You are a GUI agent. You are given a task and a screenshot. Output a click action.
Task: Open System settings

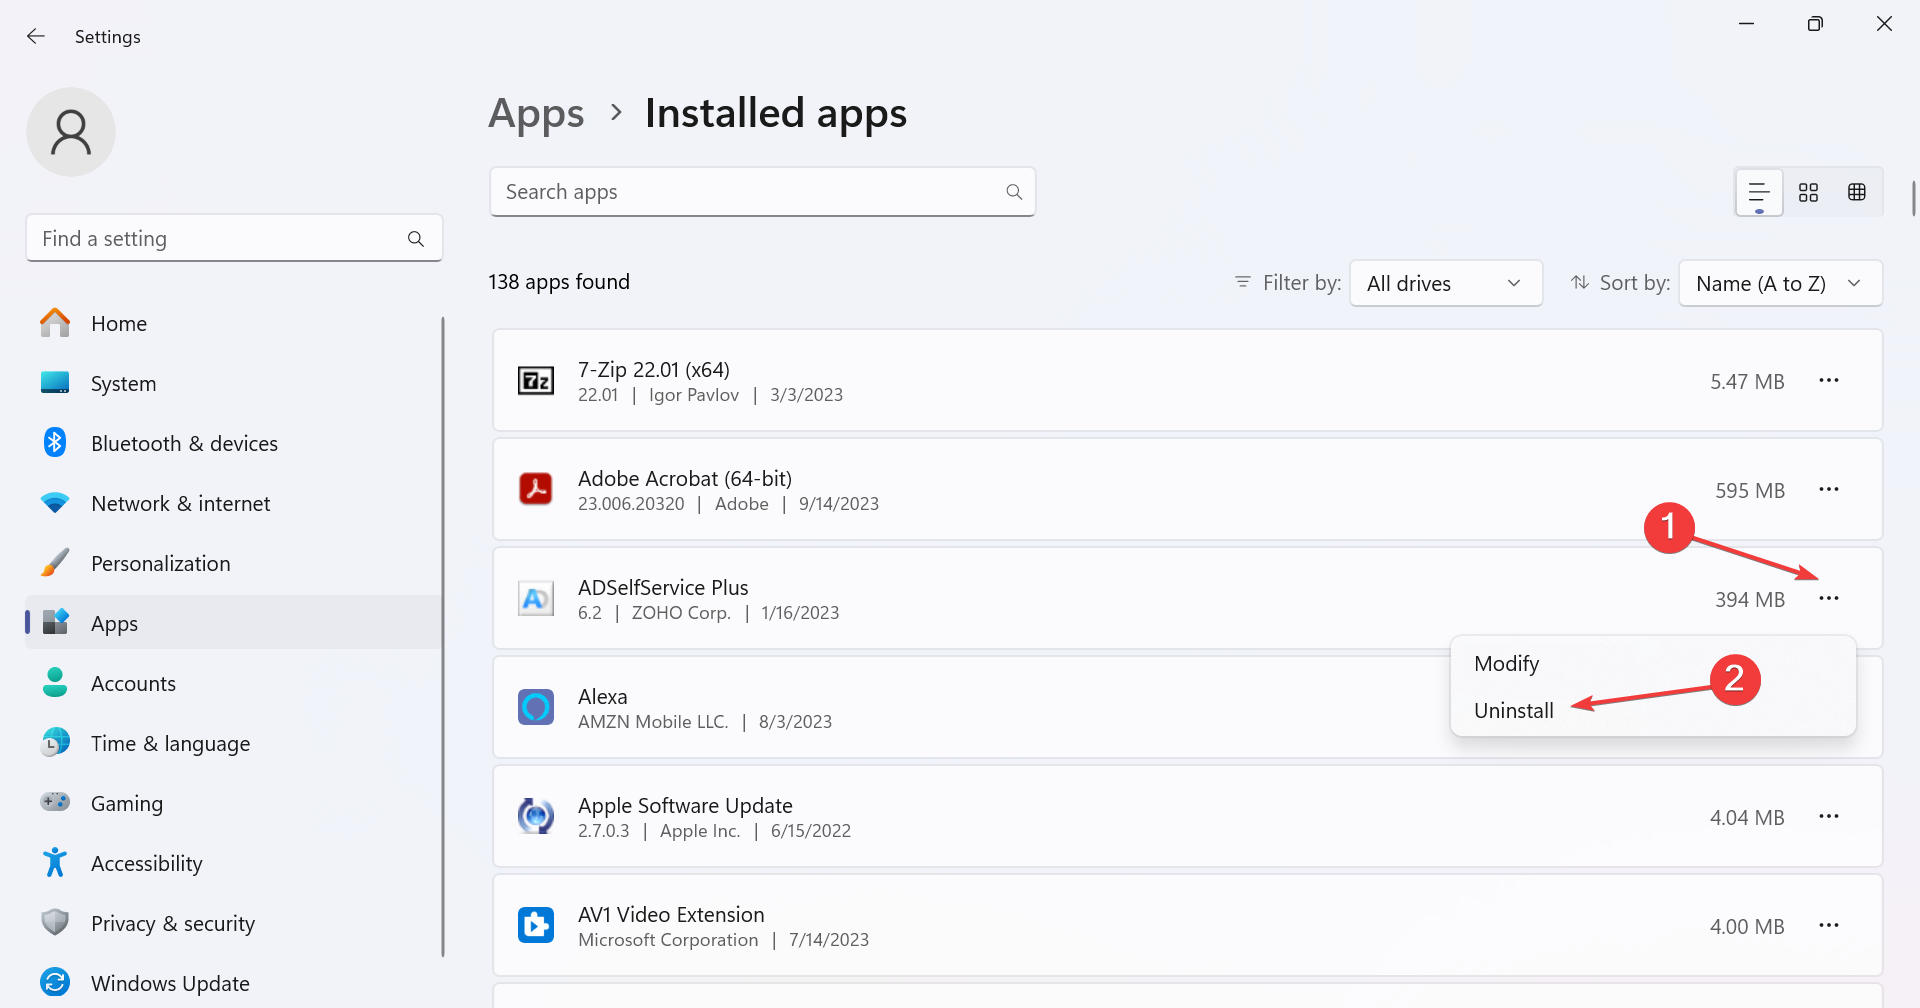(233, 383)
